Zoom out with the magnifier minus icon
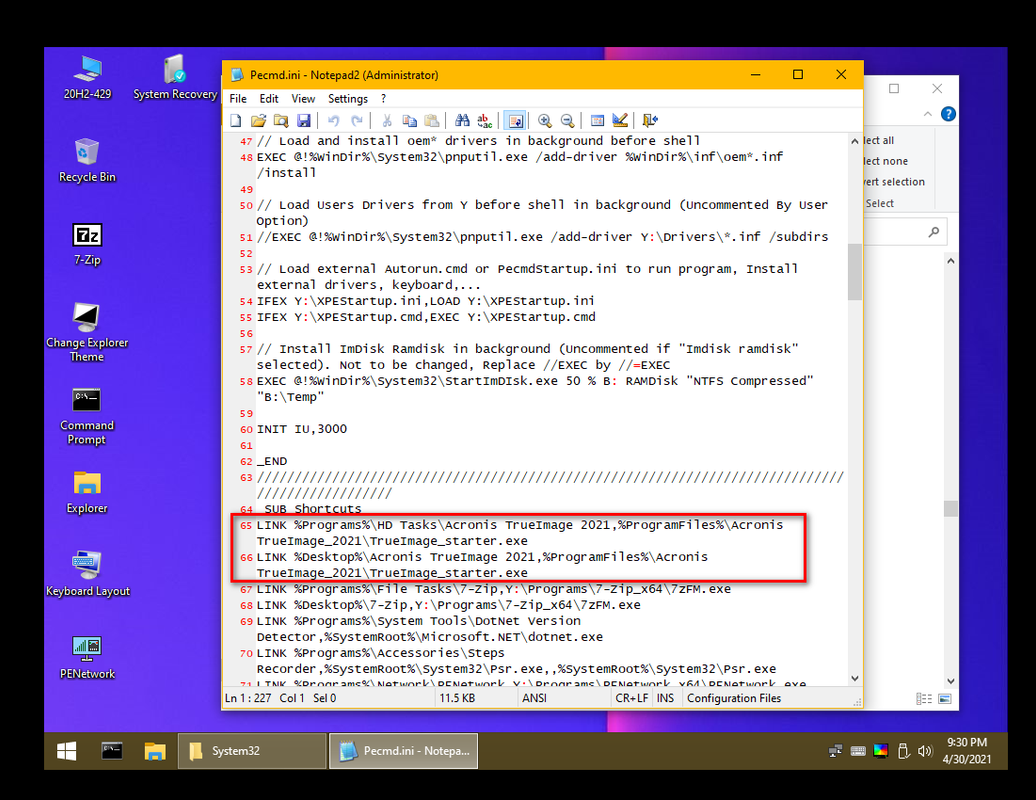The image size is (1036, 800). point(568,120)
